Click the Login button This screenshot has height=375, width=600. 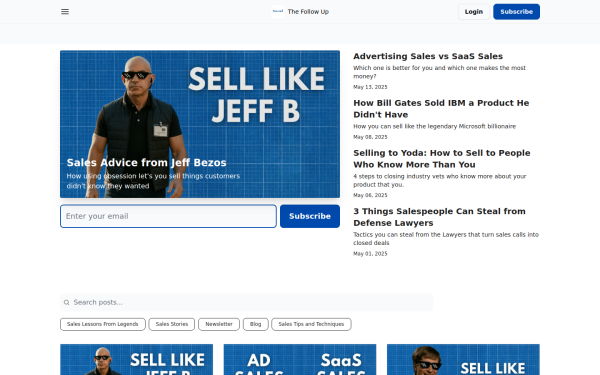(x=474, y=12)
